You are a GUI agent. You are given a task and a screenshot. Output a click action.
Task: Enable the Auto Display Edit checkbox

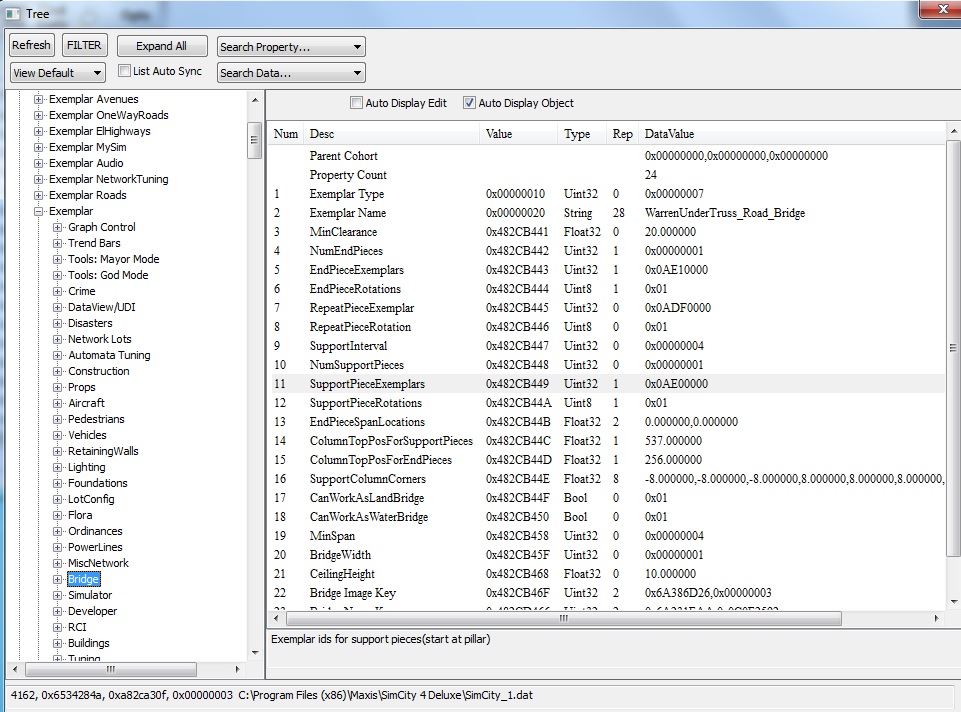tap(356, 103)
